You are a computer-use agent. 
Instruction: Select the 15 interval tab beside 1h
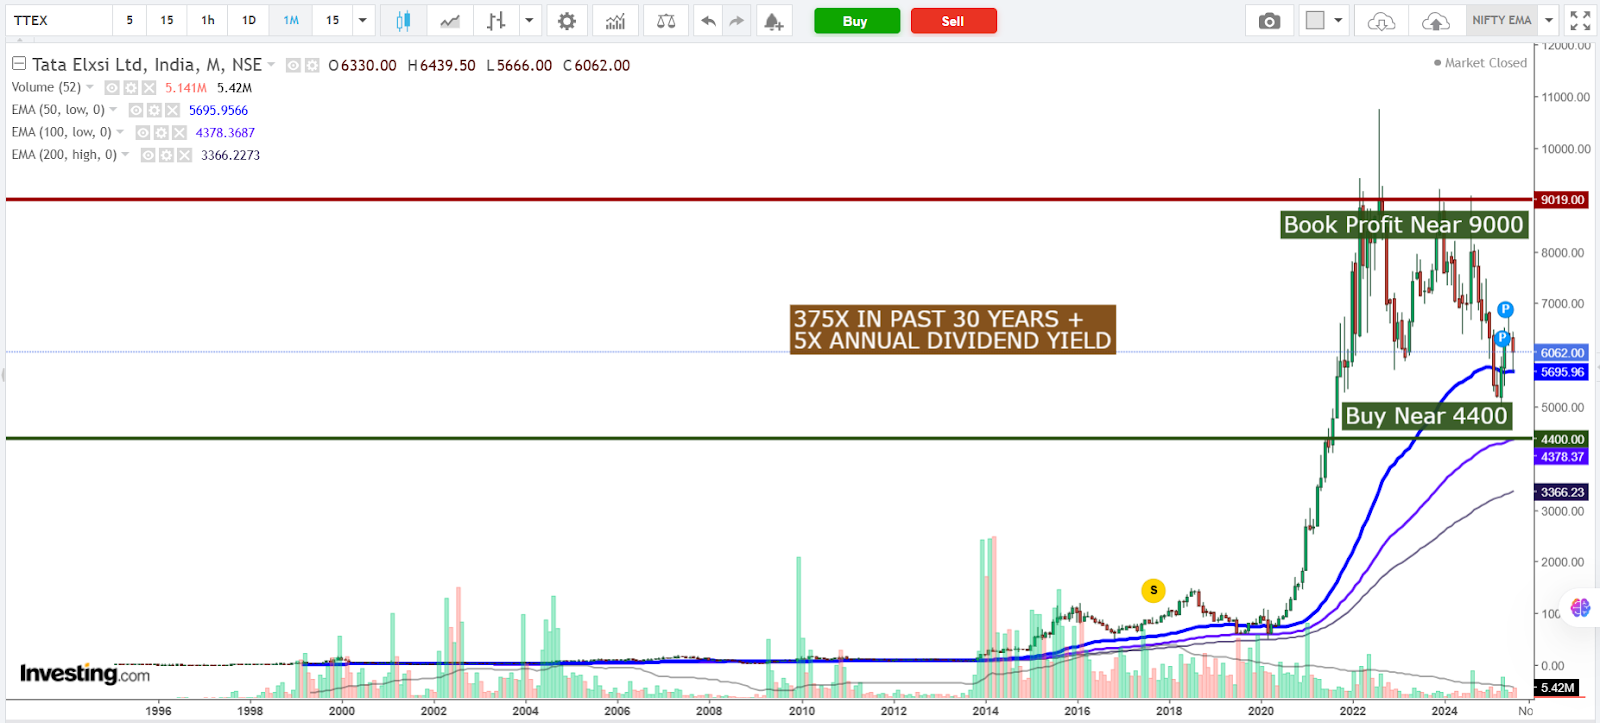[x=167, y=20]
